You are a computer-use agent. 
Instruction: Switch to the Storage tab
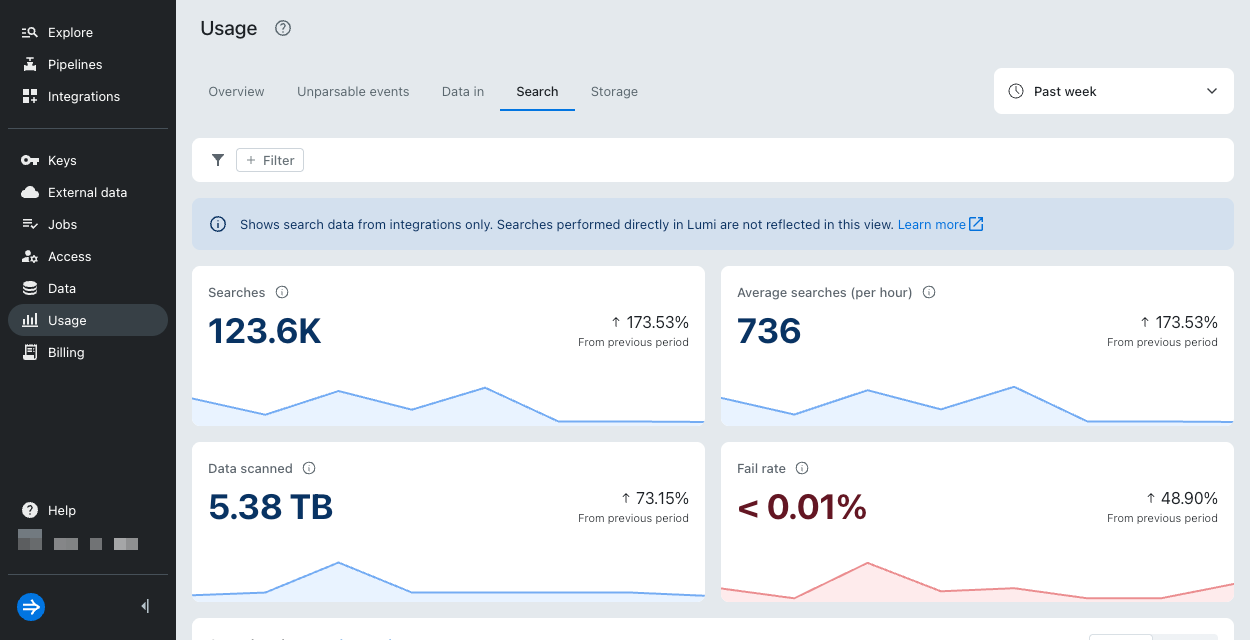(614, 91)
